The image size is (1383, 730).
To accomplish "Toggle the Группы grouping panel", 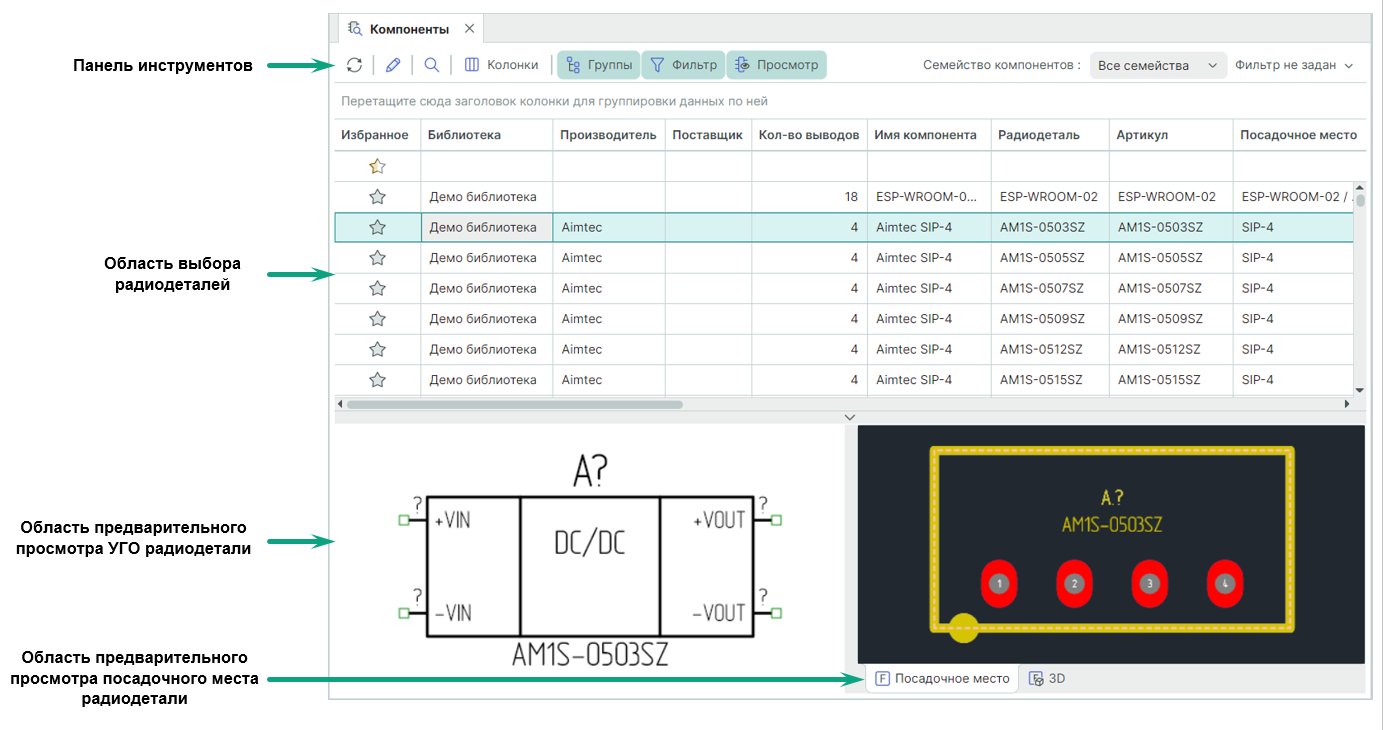I will pyautogui.click(x=599, y=65).
